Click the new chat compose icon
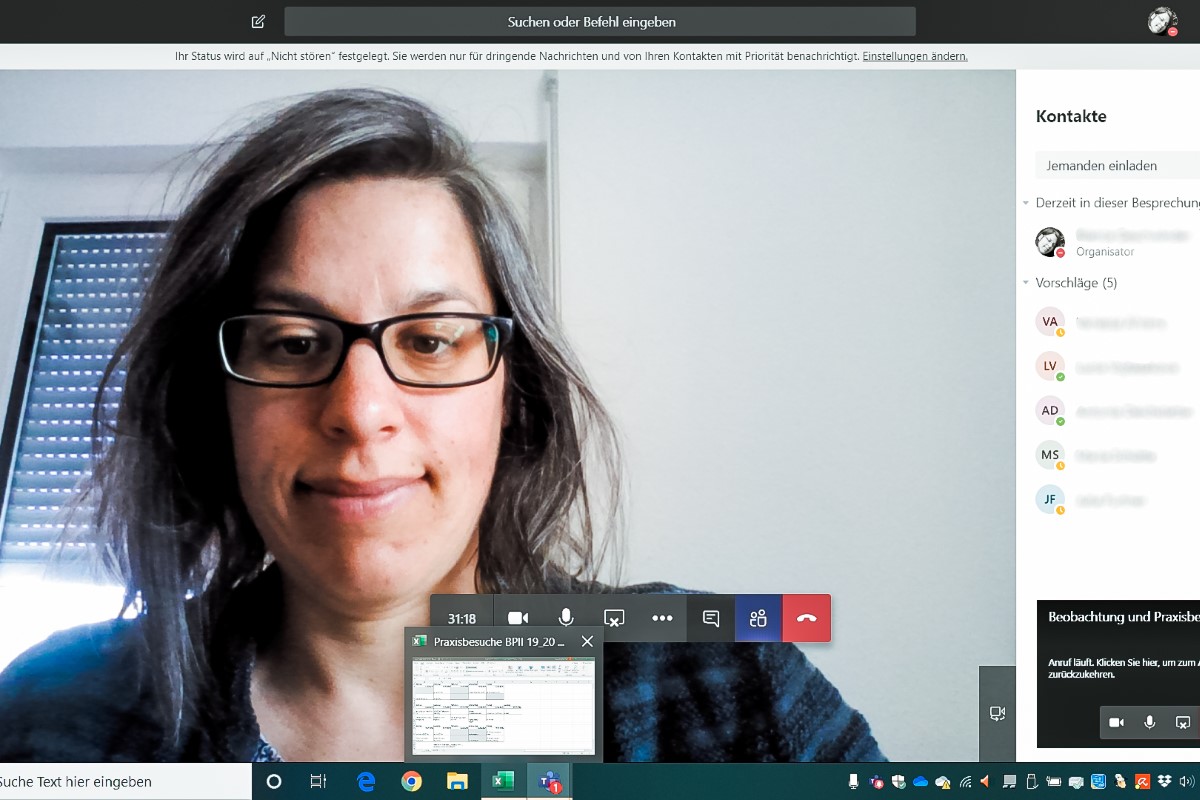 click(x=258, y=21)
